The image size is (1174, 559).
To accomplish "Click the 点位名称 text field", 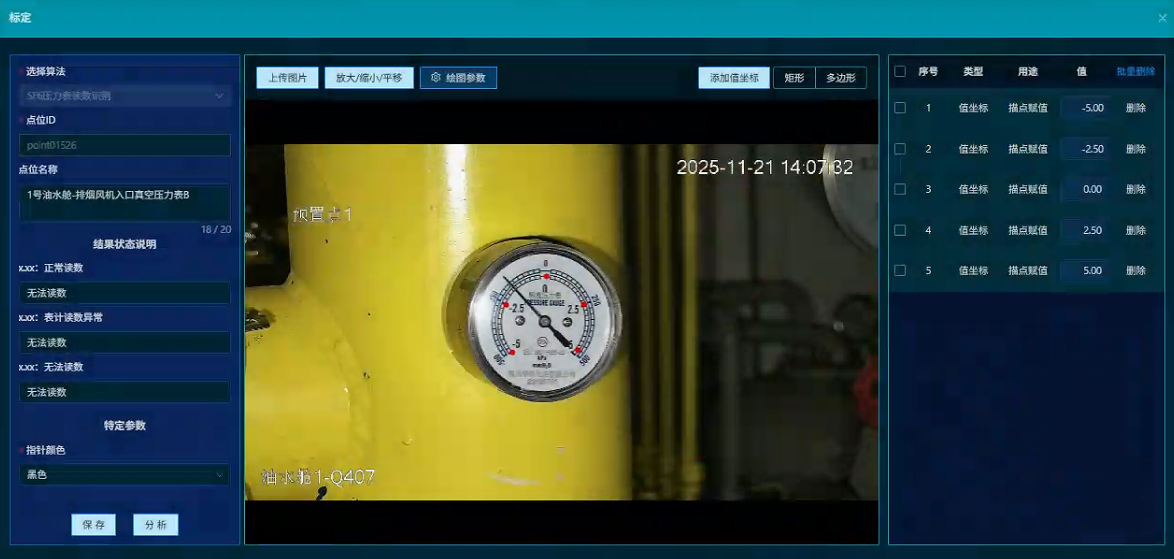I will point(125,201).
